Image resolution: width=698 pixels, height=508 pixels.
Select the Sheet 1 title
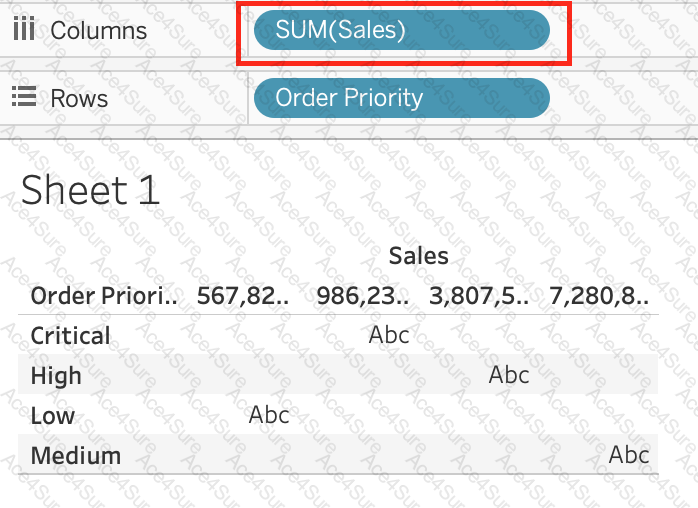90,190
